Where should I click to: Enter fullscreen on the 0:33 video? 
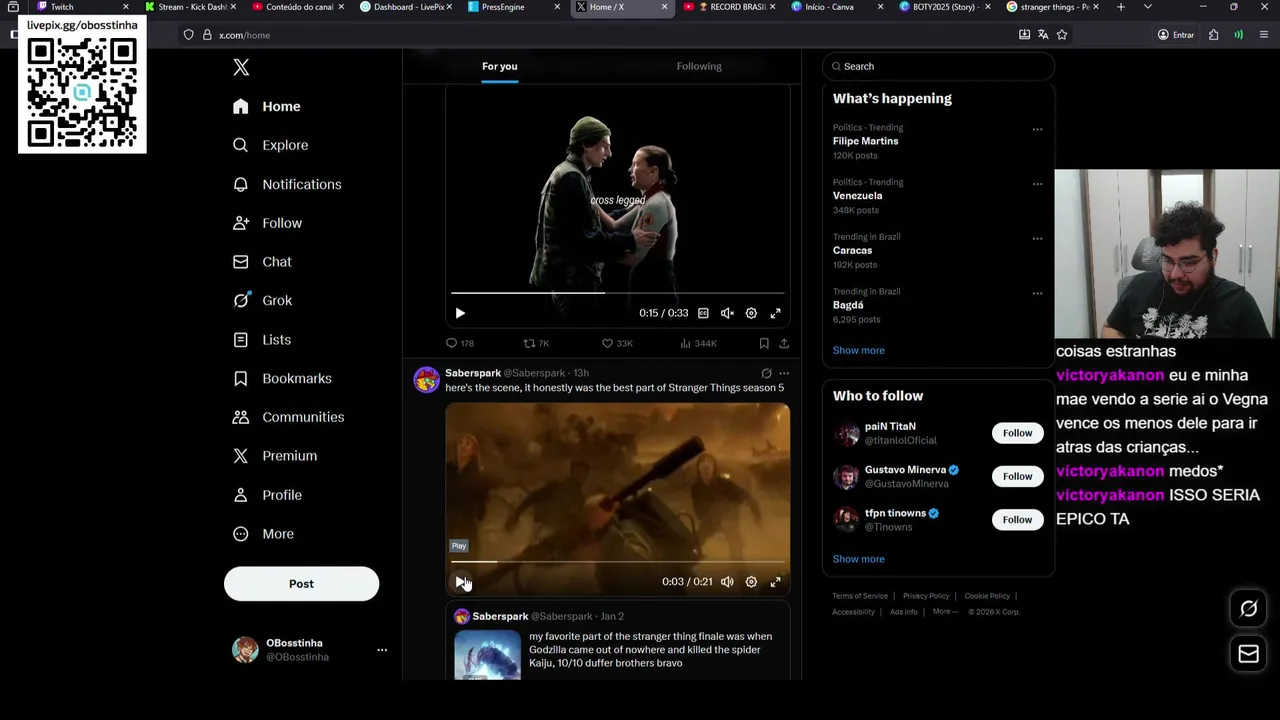coord(775,313)
